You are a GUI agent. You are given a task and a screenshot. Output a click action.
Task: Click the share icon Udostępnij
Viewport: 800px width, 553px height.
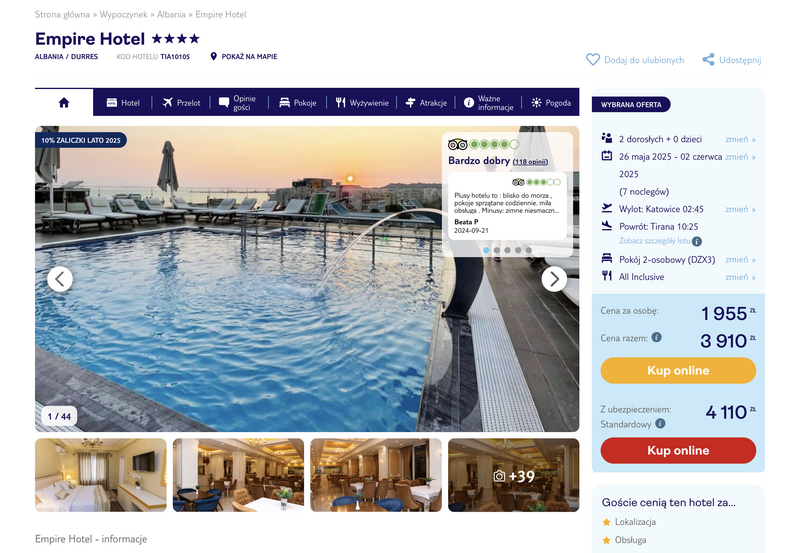click(708, 60)
